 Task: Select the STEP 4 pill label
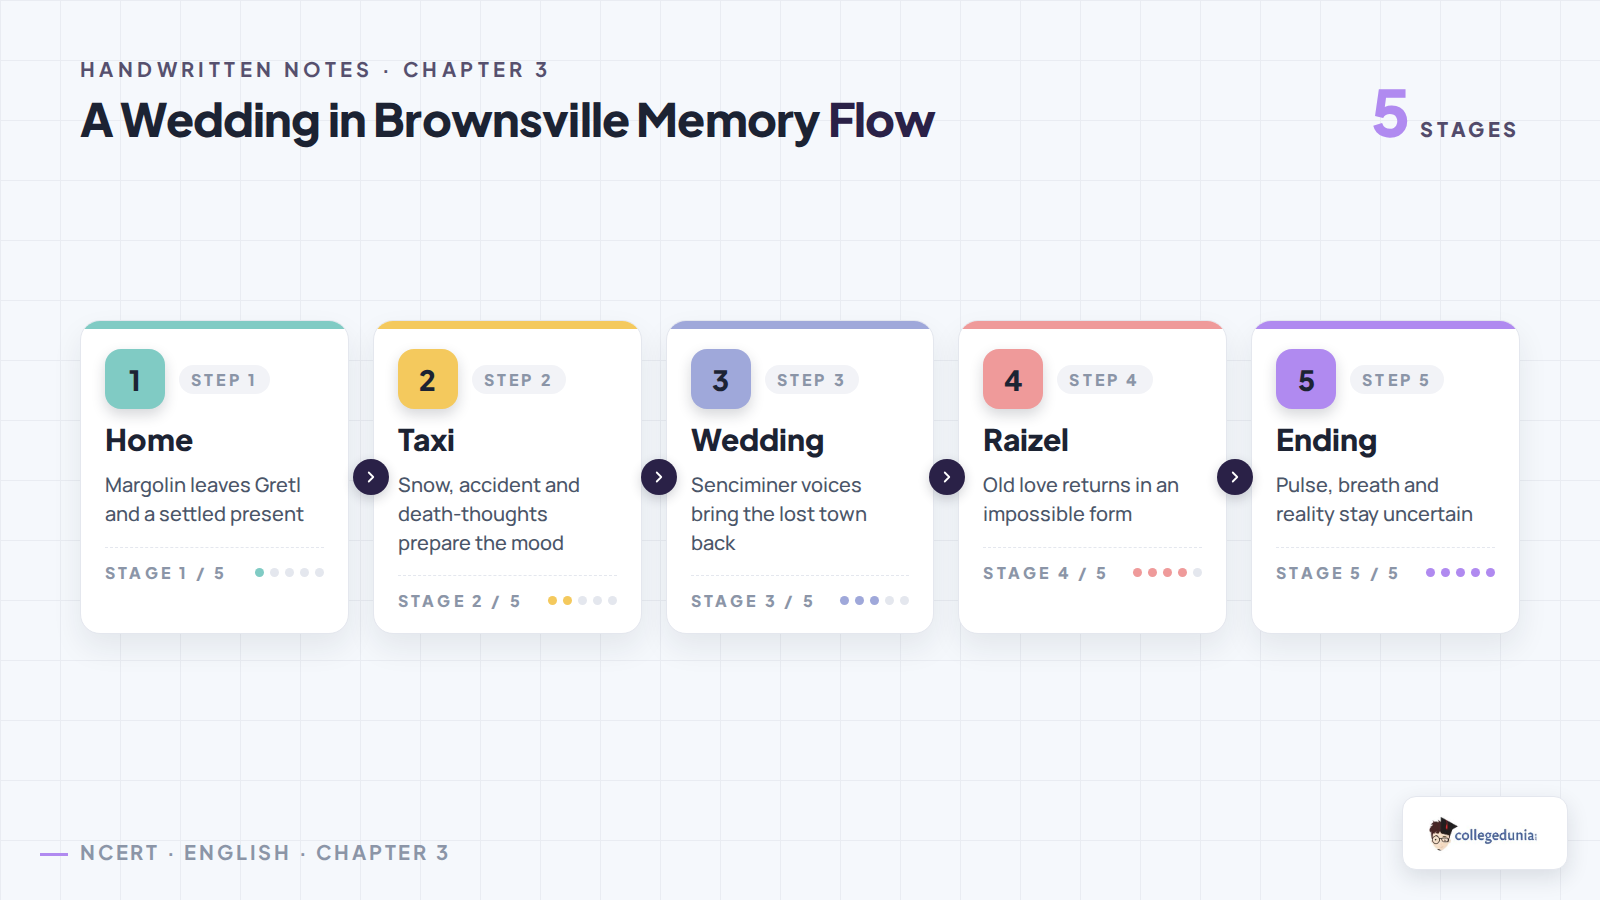(1104, 380)
